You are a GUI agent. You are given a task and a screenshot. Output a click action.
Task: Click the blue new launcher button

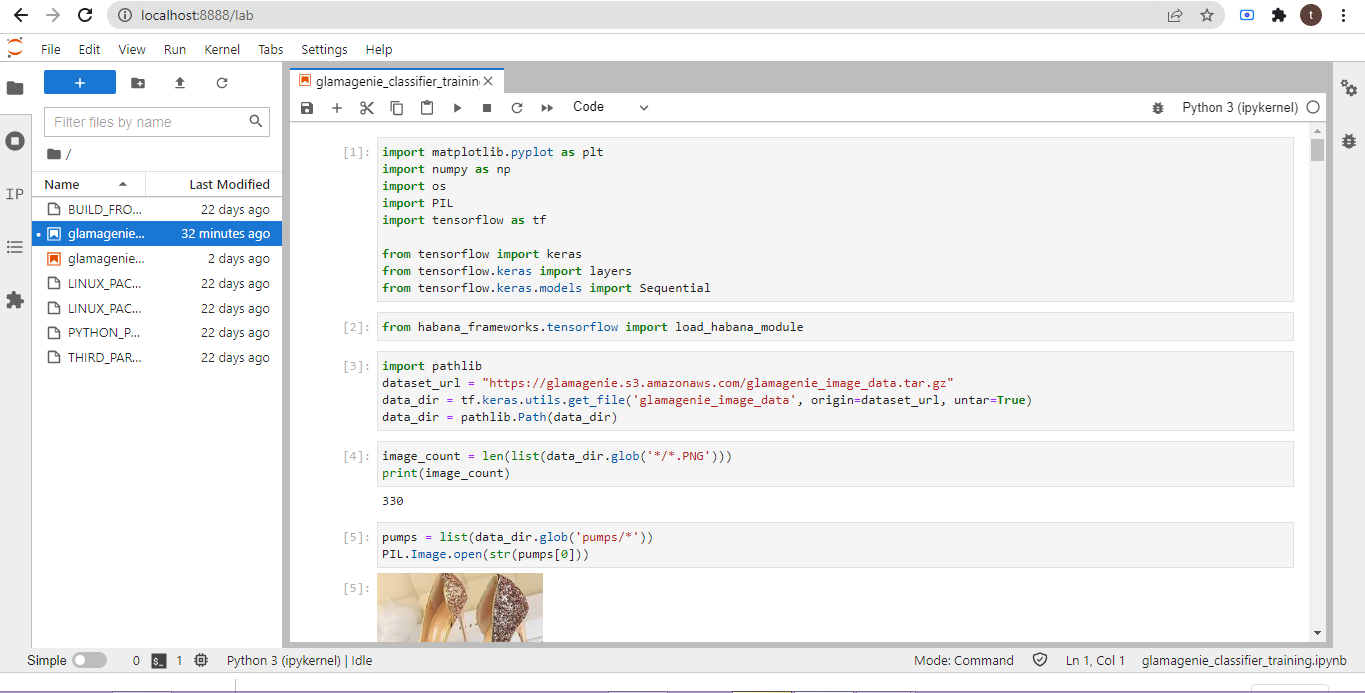tap(80, 83)
